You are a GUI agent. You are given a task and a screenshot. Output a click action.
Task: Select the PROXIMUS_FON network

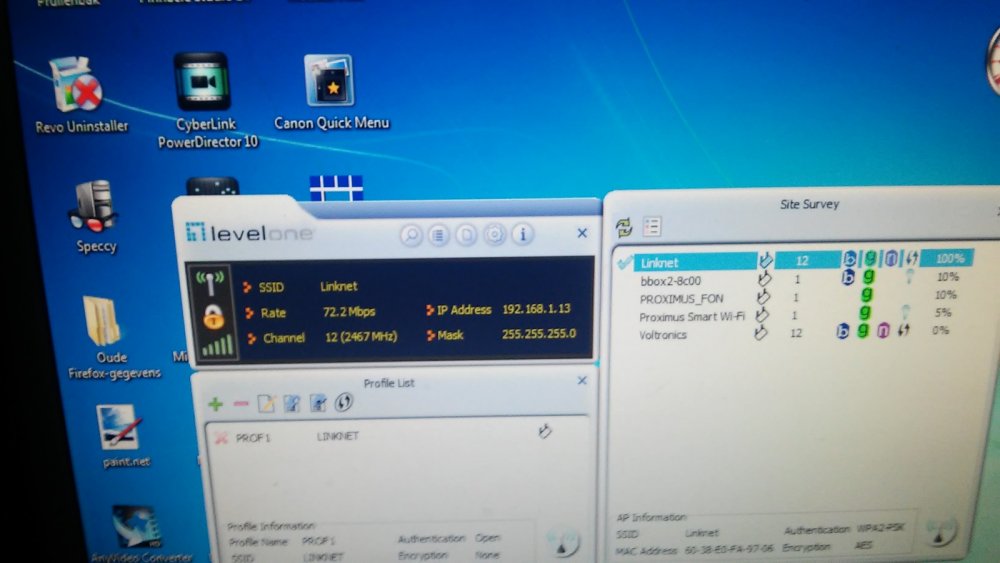[681, 298]
